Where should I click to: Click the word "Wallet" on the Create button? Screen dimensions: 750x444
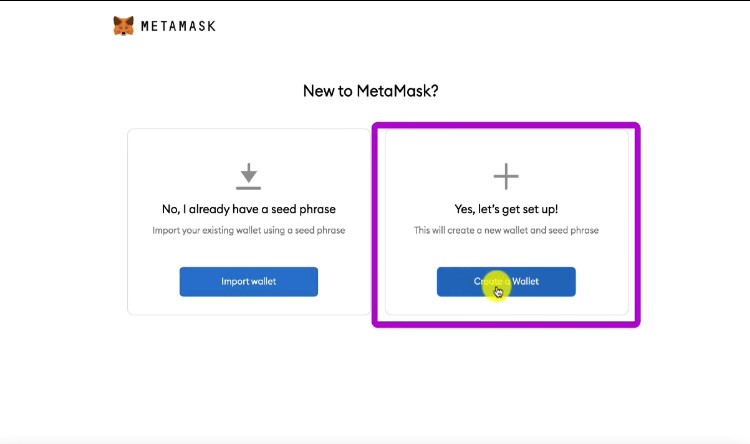(x=525, y=282)
